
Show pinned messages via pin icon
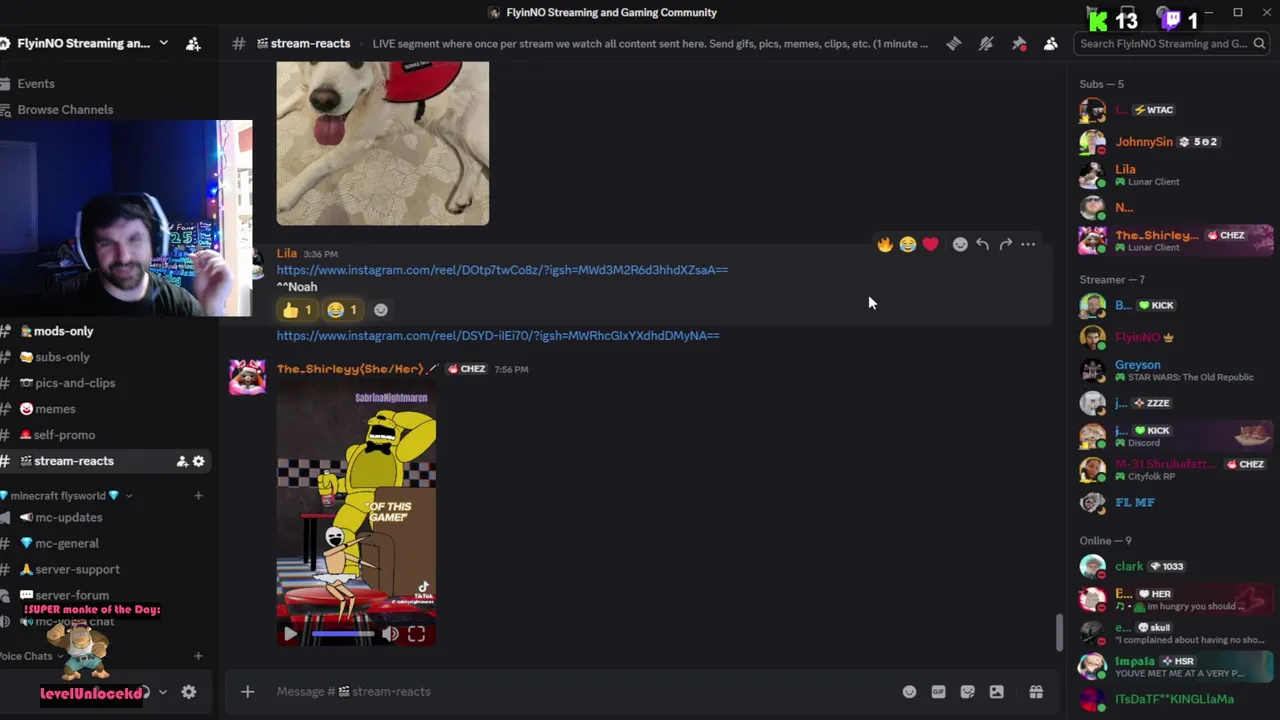[x=1019, y=44]
